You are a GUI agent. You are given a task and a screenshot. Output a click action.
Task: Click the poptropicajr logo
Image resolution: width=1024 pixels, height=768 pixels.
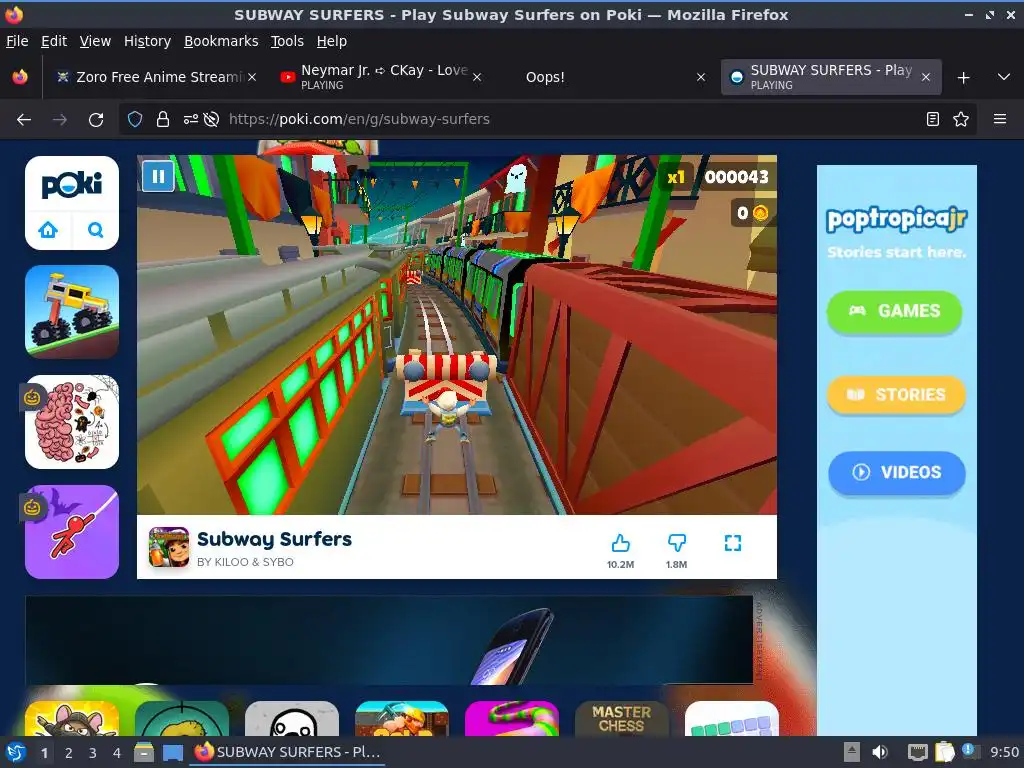click(897, 219)
